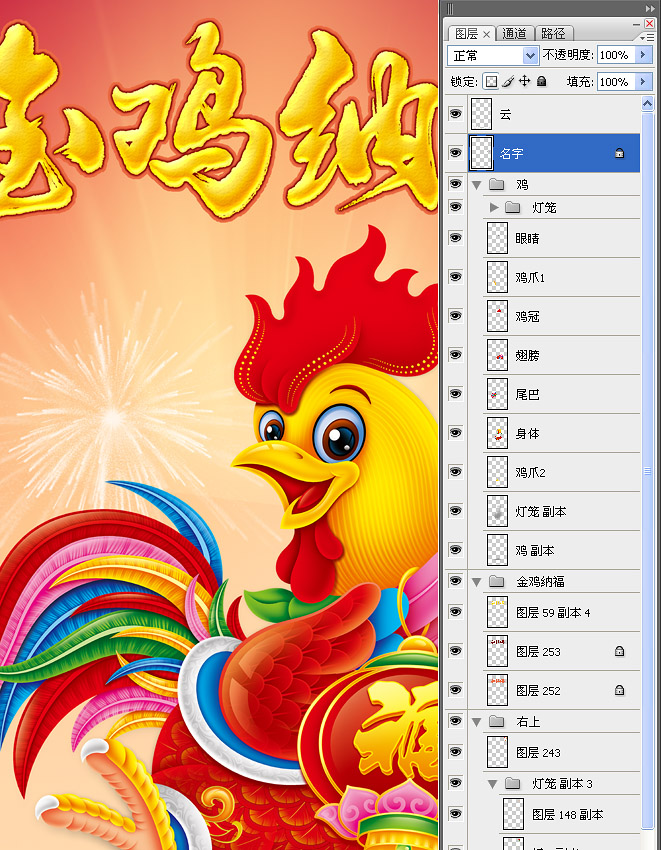
Task: Select the 灯笼 副本 3 folder icon
Action: point(512,783)
